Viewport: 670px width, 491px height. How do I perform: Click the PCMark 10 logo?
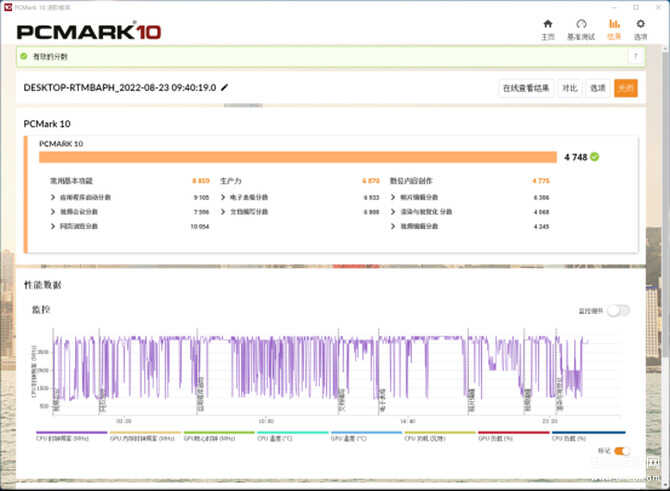pyautogui.click(x=88, y=32)
